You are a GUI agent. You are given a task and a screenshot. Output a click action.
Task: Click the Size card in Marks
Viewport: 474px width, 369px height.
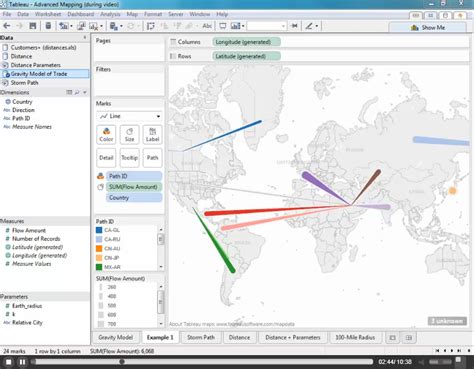[x=129, y=135]
